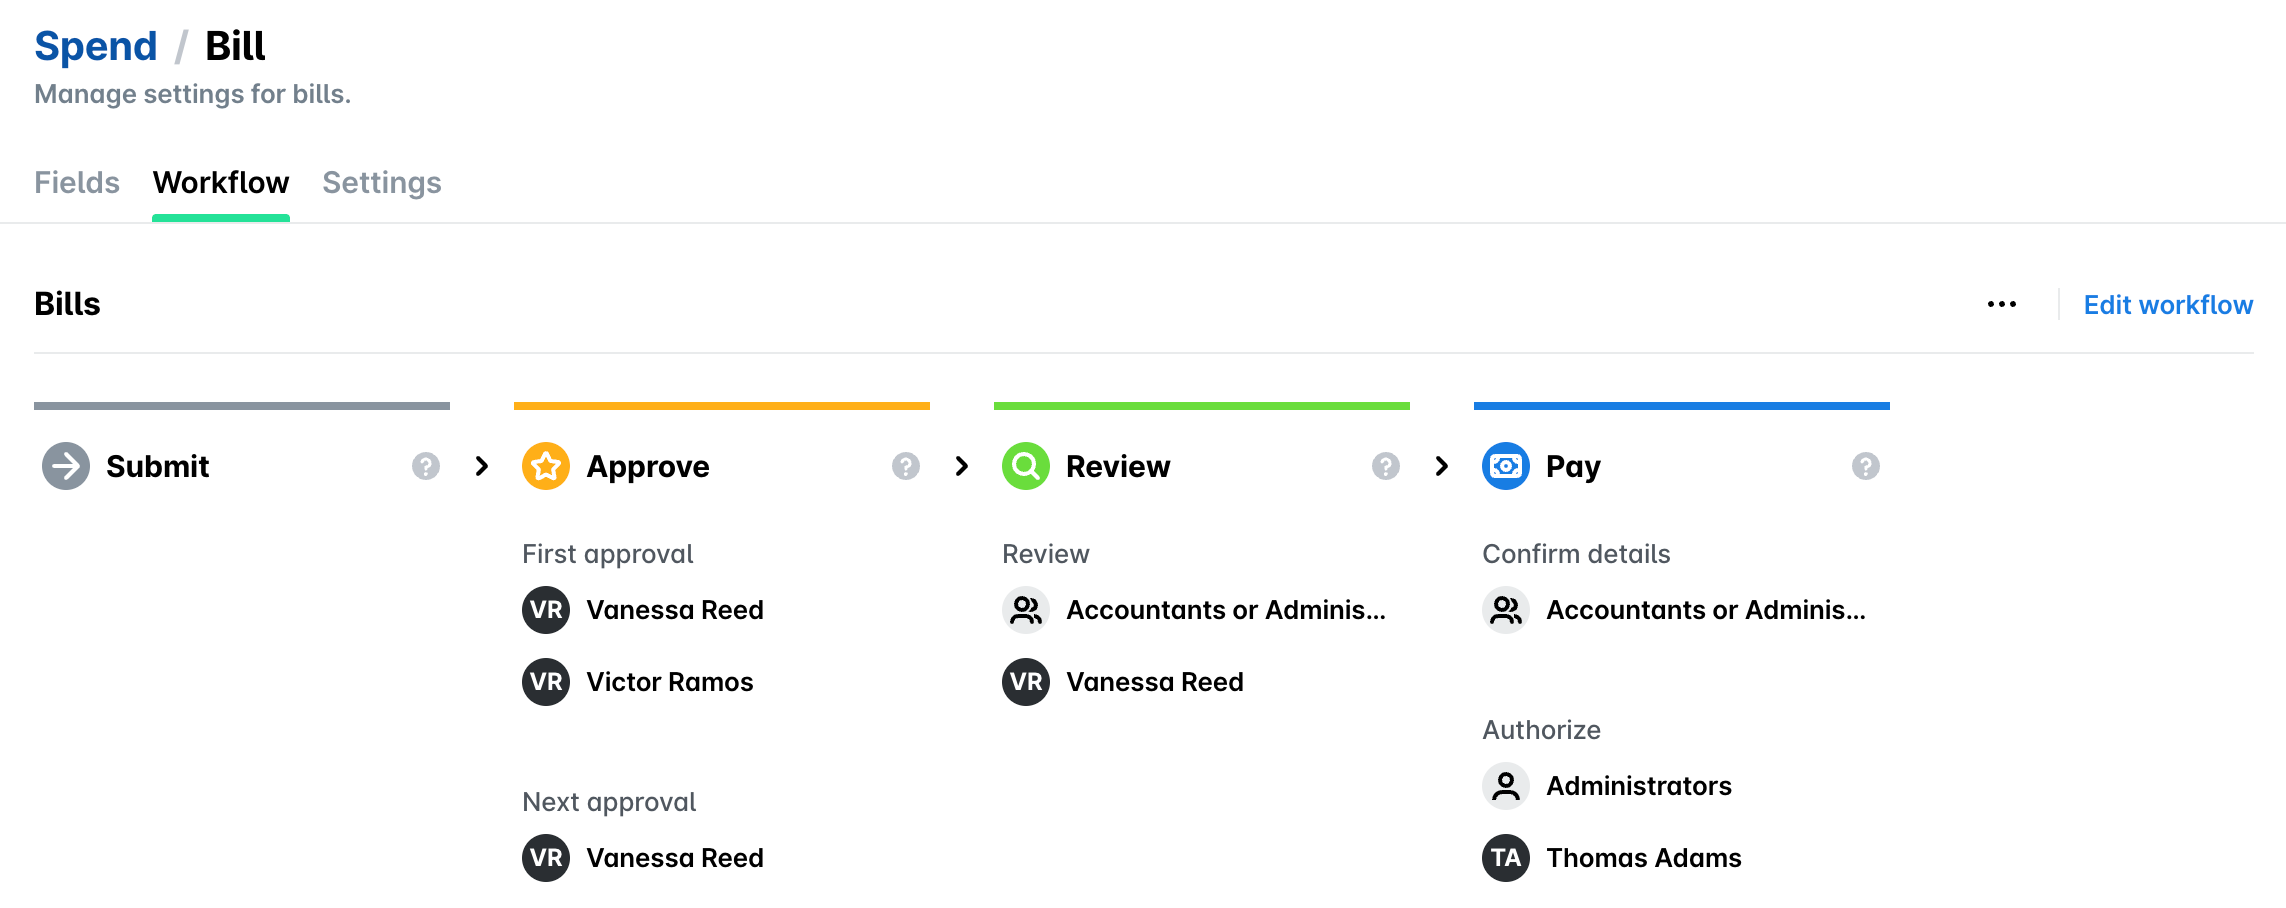Click group icon under Confirm details
2286x908 pixels.
[1506, 610]
